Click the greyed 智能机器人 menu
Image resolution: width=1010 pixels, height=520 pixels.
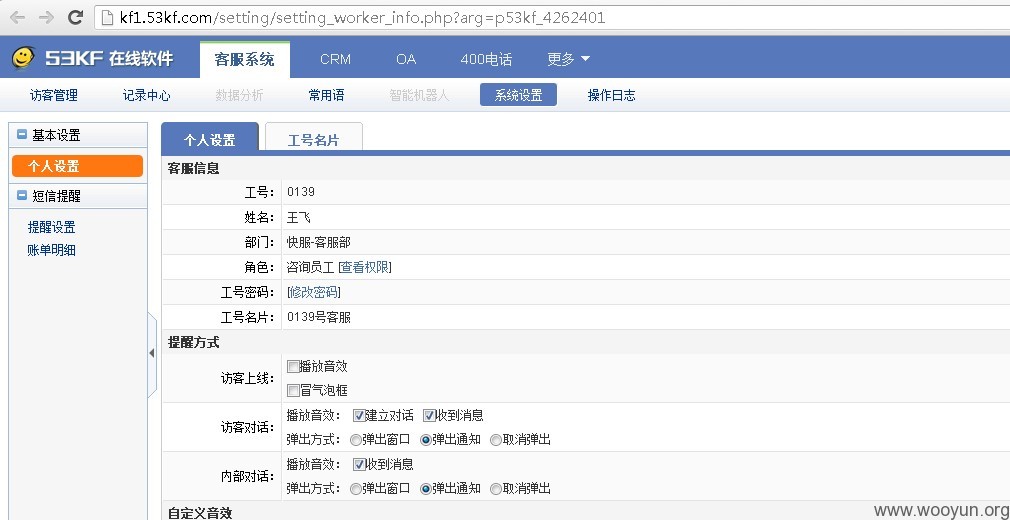click(x=419, y=95)
